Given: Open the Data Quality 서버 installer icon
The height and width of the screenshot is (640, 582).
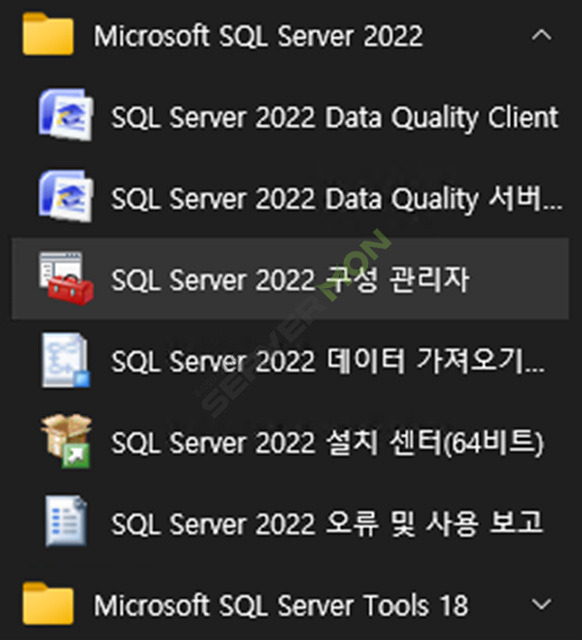Looking at the screenshot, I should pos(66,196).
